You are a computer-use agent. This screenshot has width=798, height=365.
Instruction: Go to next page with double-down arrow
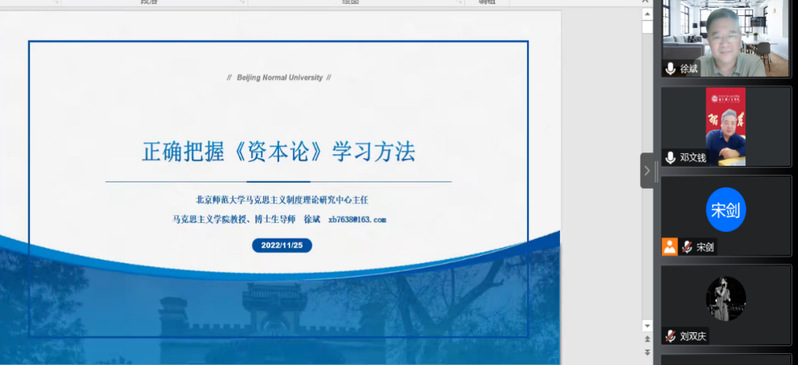[647, 352]
